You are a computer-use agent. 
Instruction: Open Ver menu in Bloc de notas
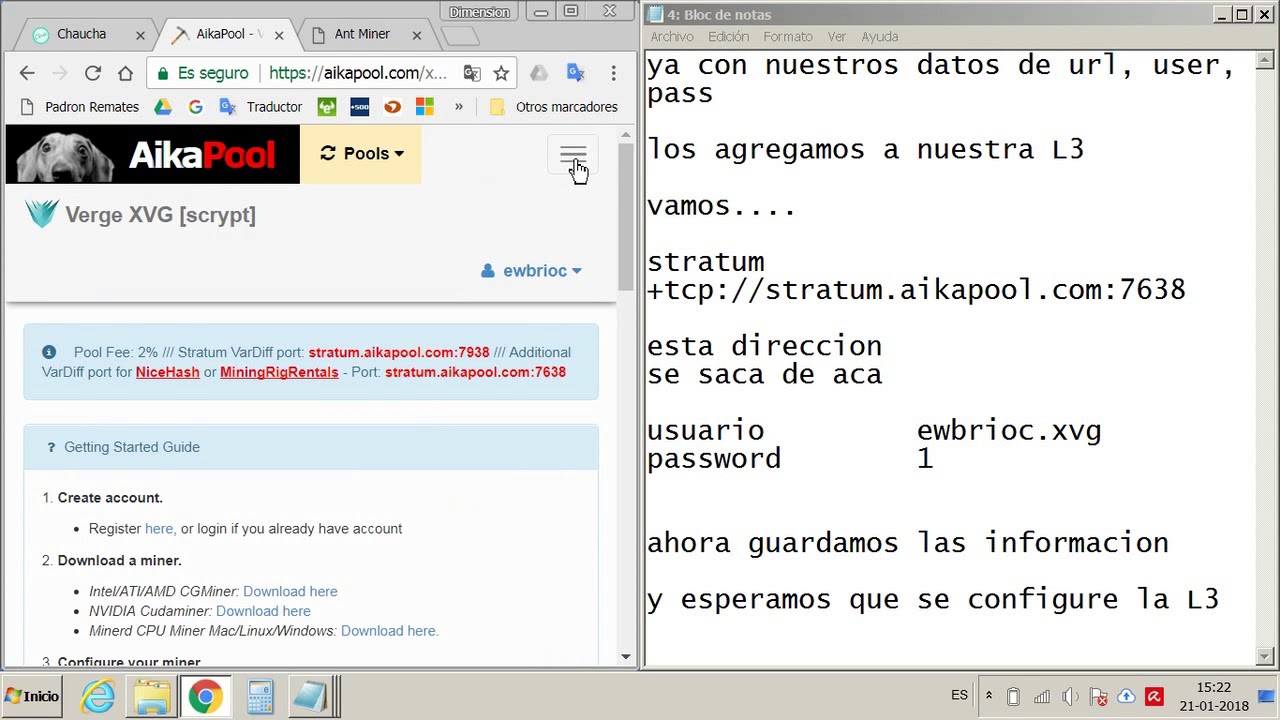click(x=837, y=36)
